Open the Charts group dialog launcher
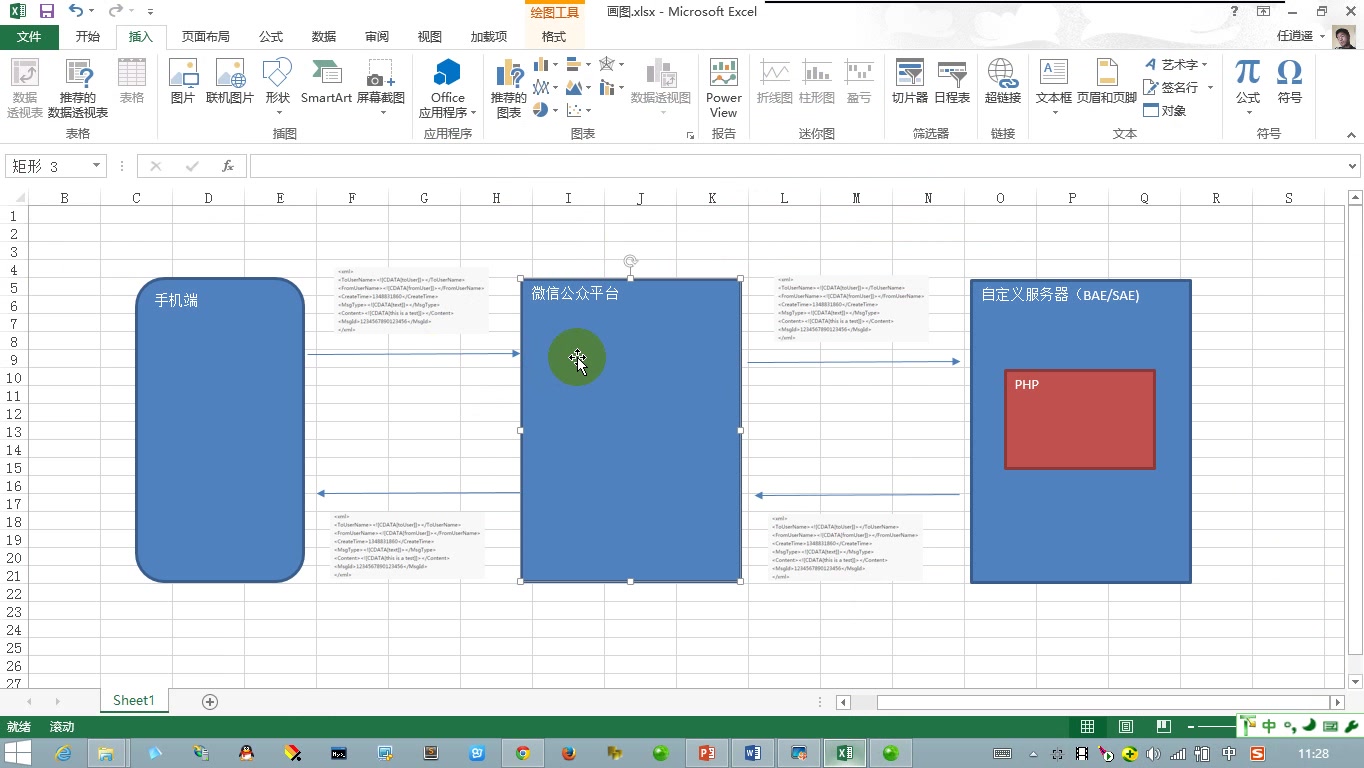The height and width of the screenshot is (768, 1364). 690,135
